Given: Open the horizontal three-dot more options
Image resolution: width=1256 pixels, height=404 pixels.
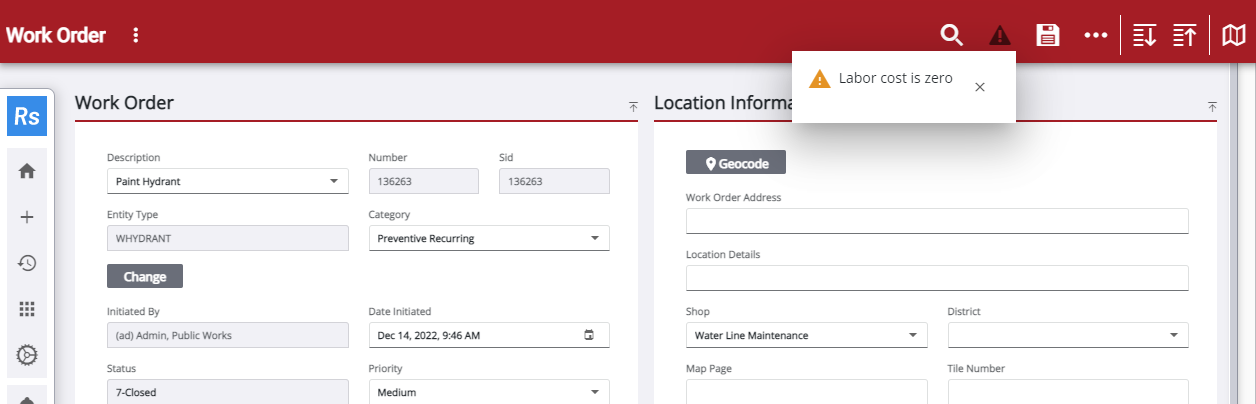Looking at the screenshot, I should click(1096, 36).
